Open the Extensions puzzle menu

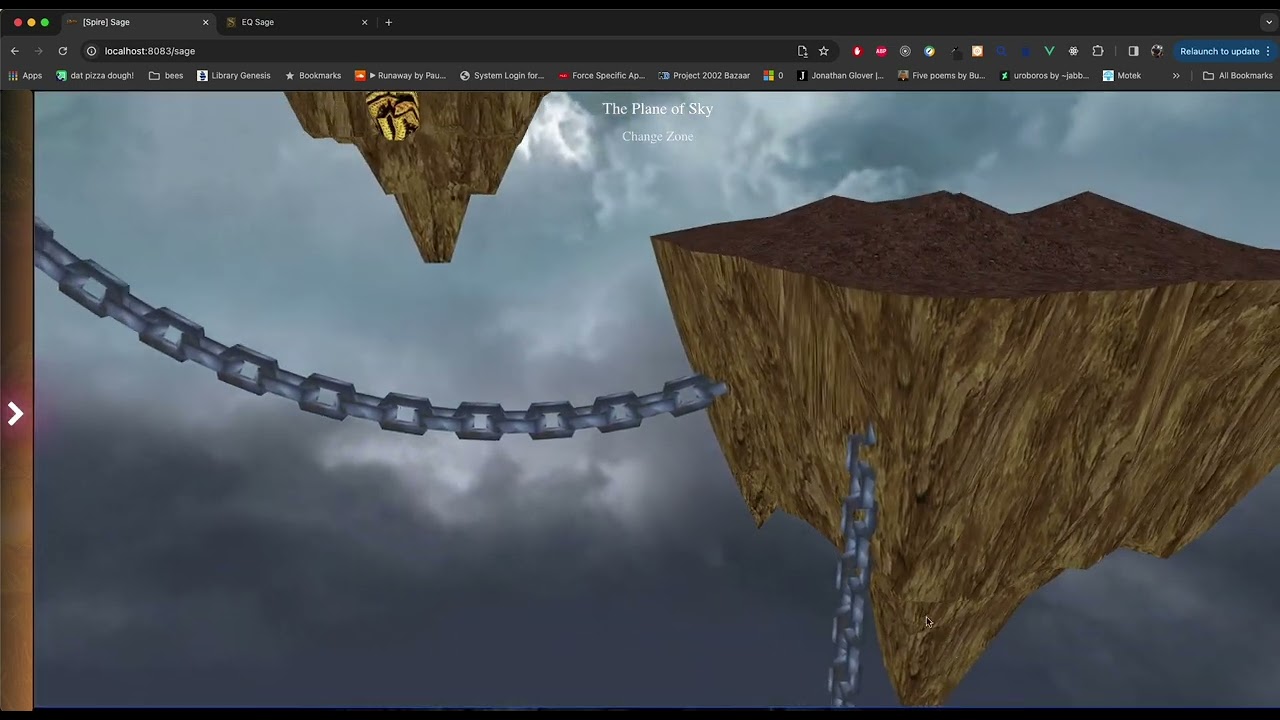pyautogui.click(x=1098, y=51)
